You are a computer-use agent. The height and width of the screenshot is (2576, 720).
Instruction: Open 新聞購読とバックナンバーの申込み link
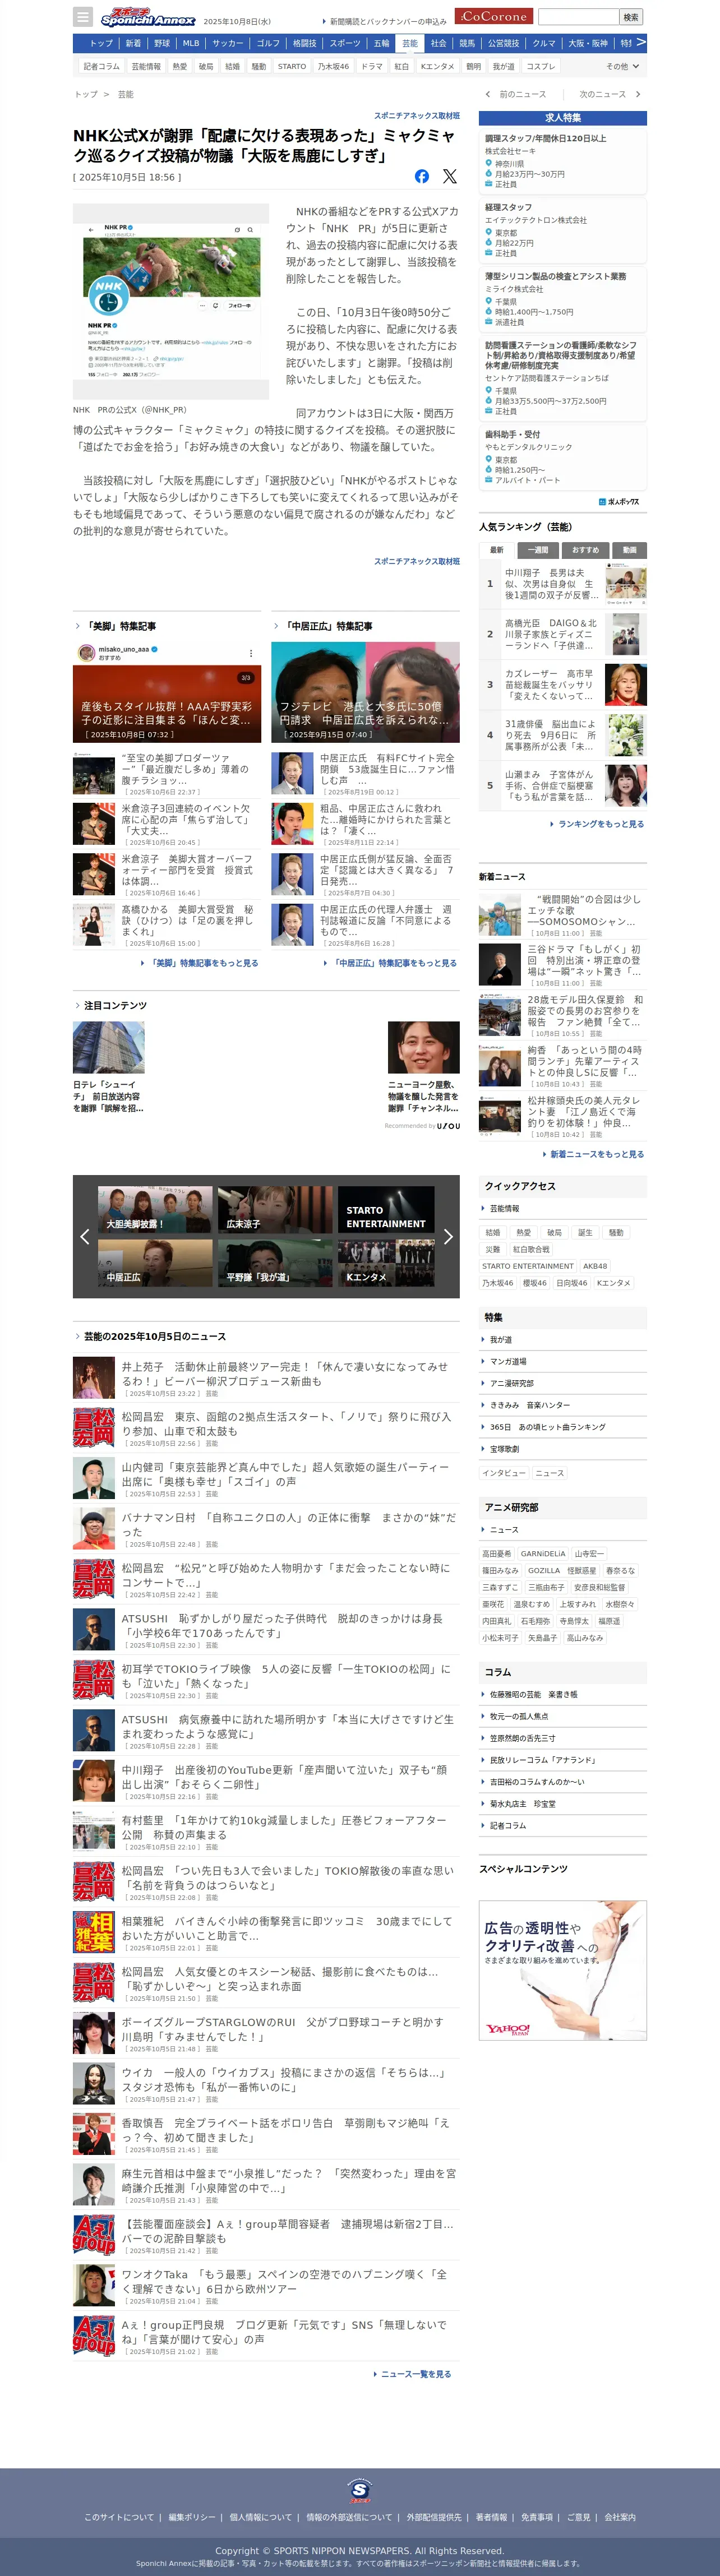pos(388,21)
